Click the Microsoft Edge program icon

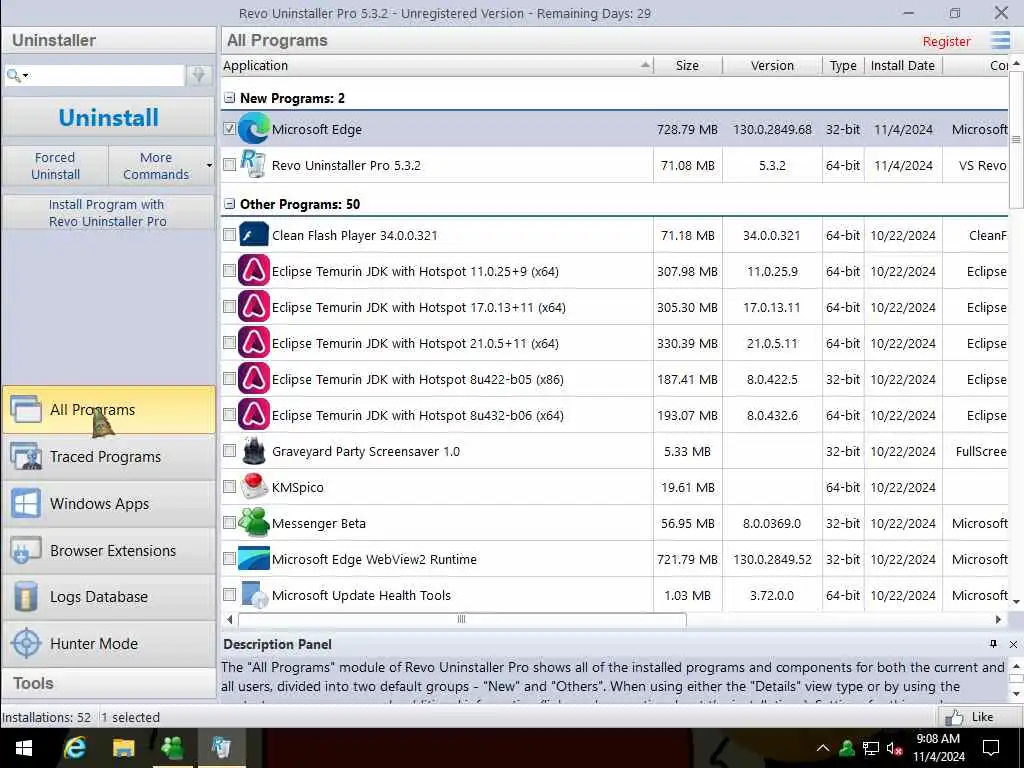coord(253,129)
